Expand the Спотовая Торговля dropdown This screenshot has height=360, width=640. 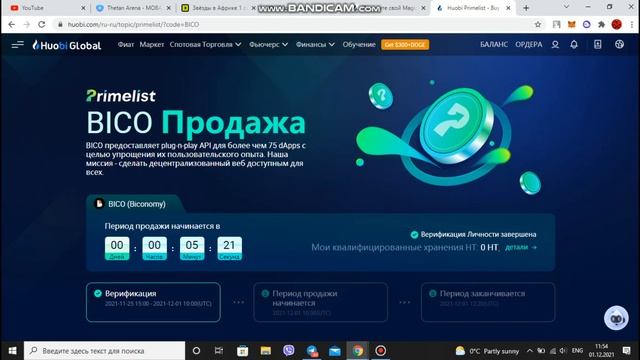[x=205, y=44]
